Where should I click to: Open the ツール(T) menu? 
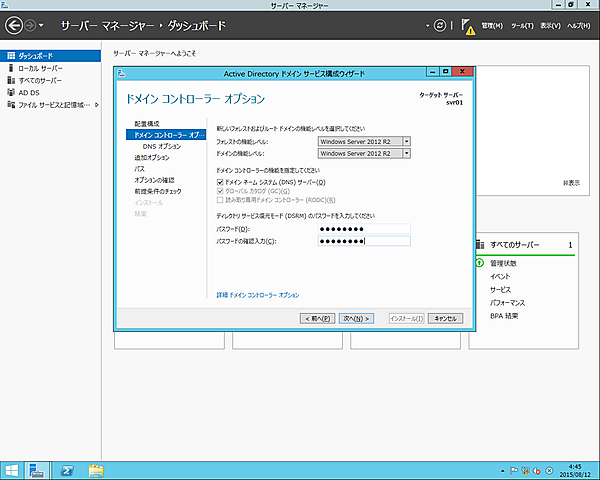522,25
